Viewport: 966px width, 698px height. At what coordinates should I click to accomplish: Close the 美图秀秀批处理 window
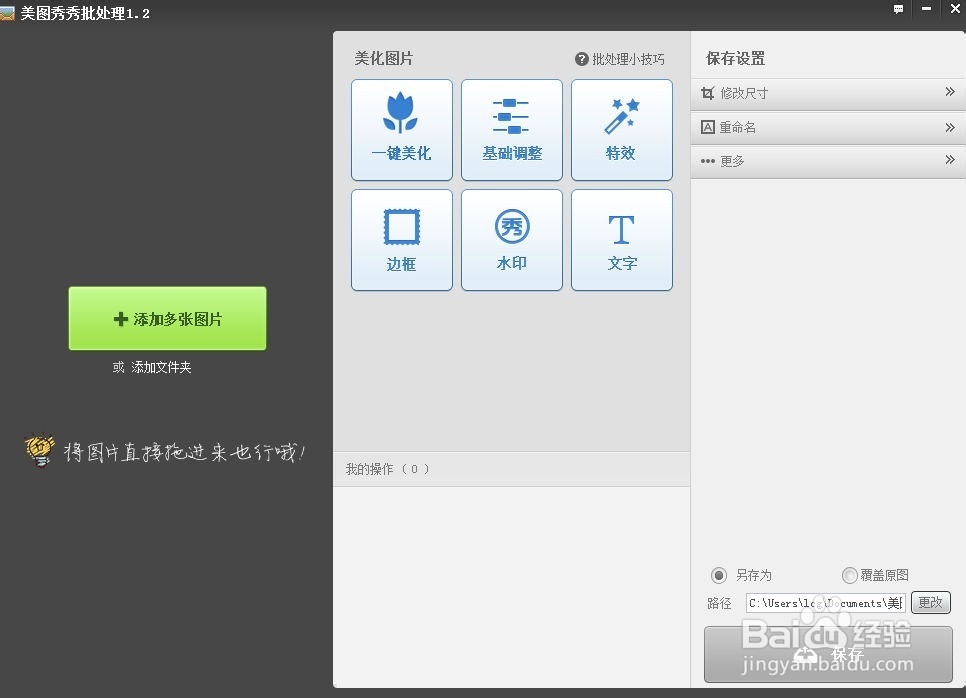[x=954, y=9]
